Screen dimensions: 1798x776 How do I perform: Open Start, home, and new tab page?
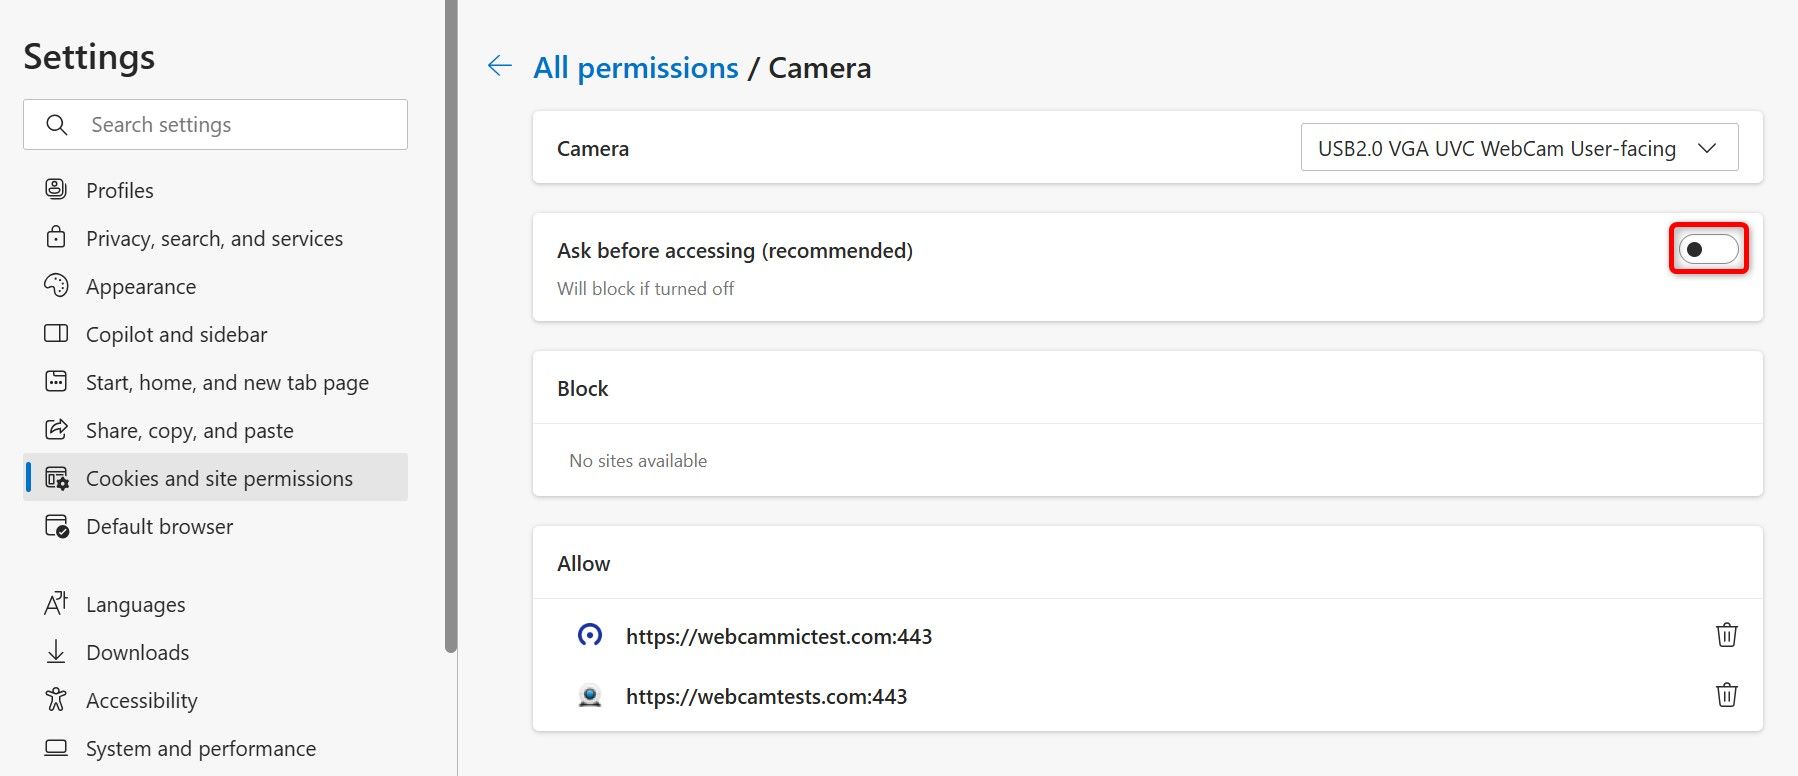click(x=227, y=382)
